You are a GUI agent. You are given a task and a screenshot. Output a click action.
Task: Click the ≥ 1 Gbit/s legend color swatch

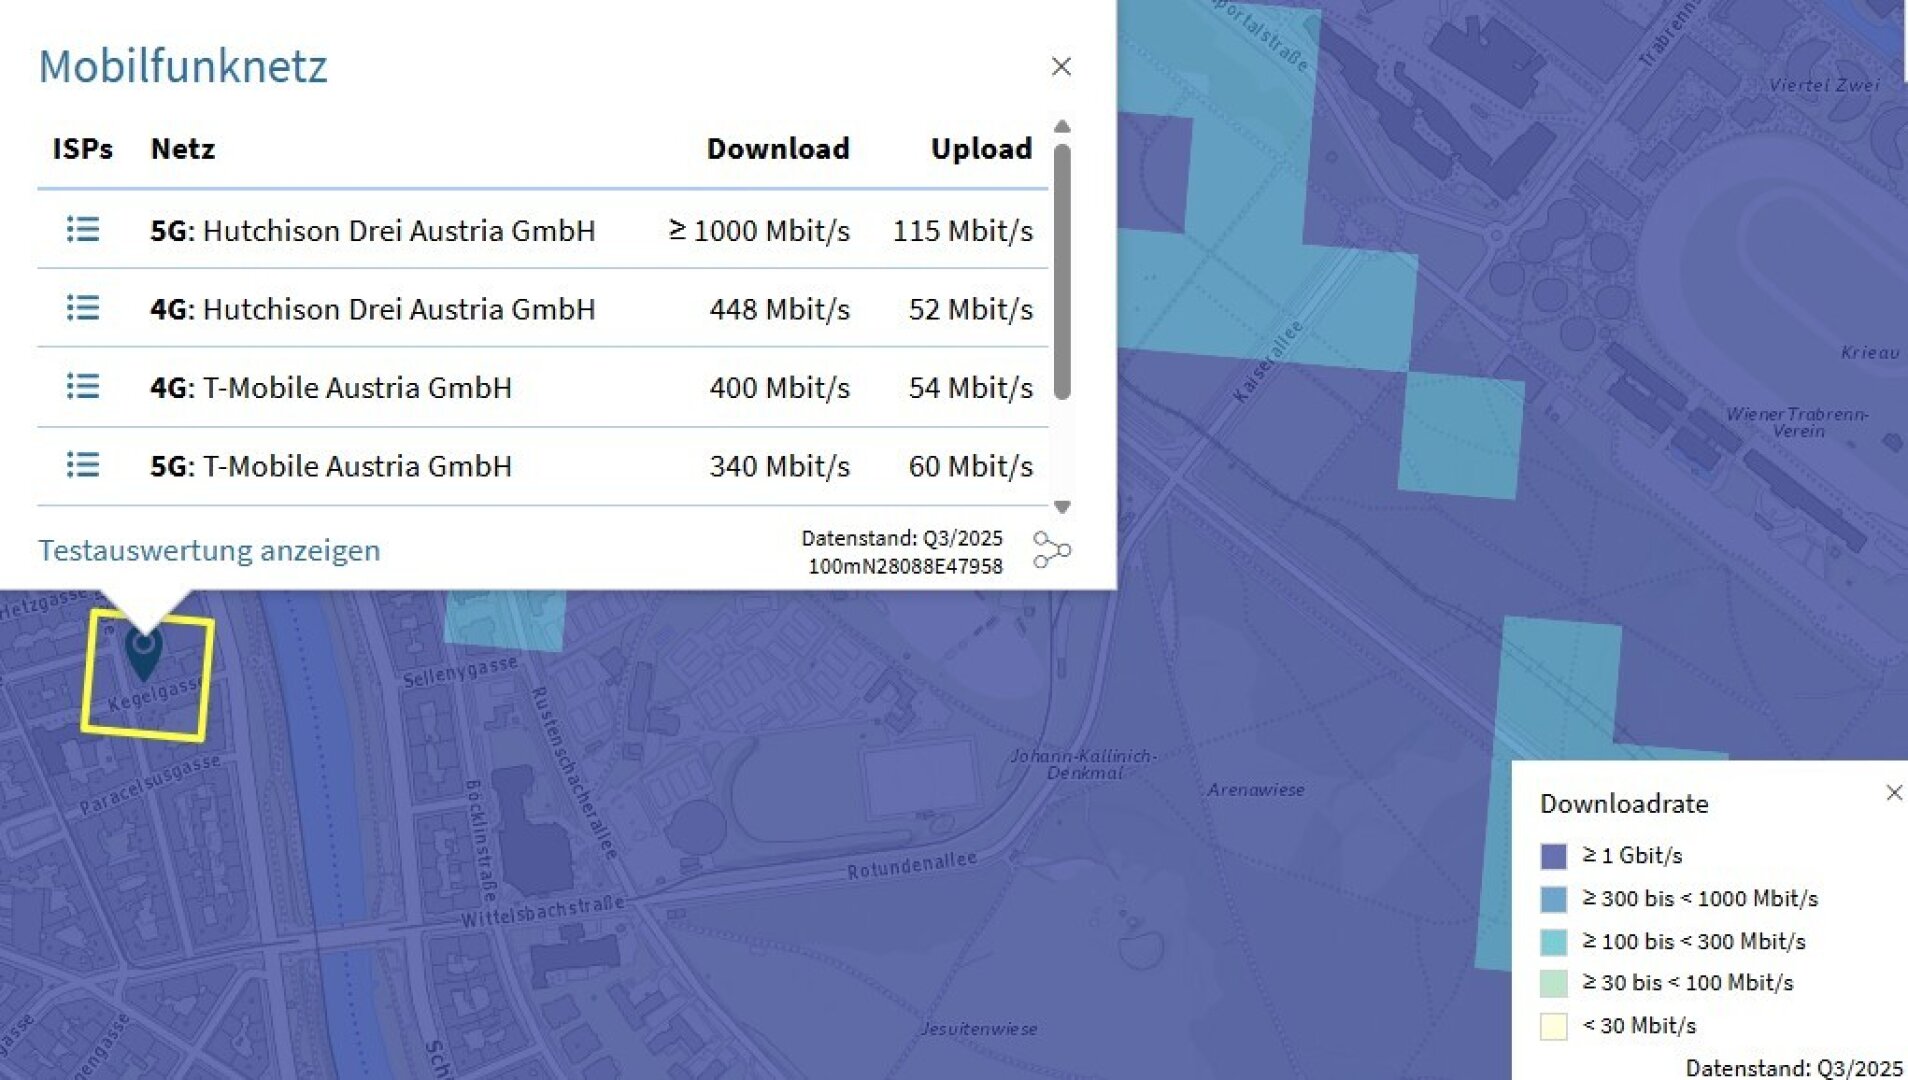[1553, 856]
